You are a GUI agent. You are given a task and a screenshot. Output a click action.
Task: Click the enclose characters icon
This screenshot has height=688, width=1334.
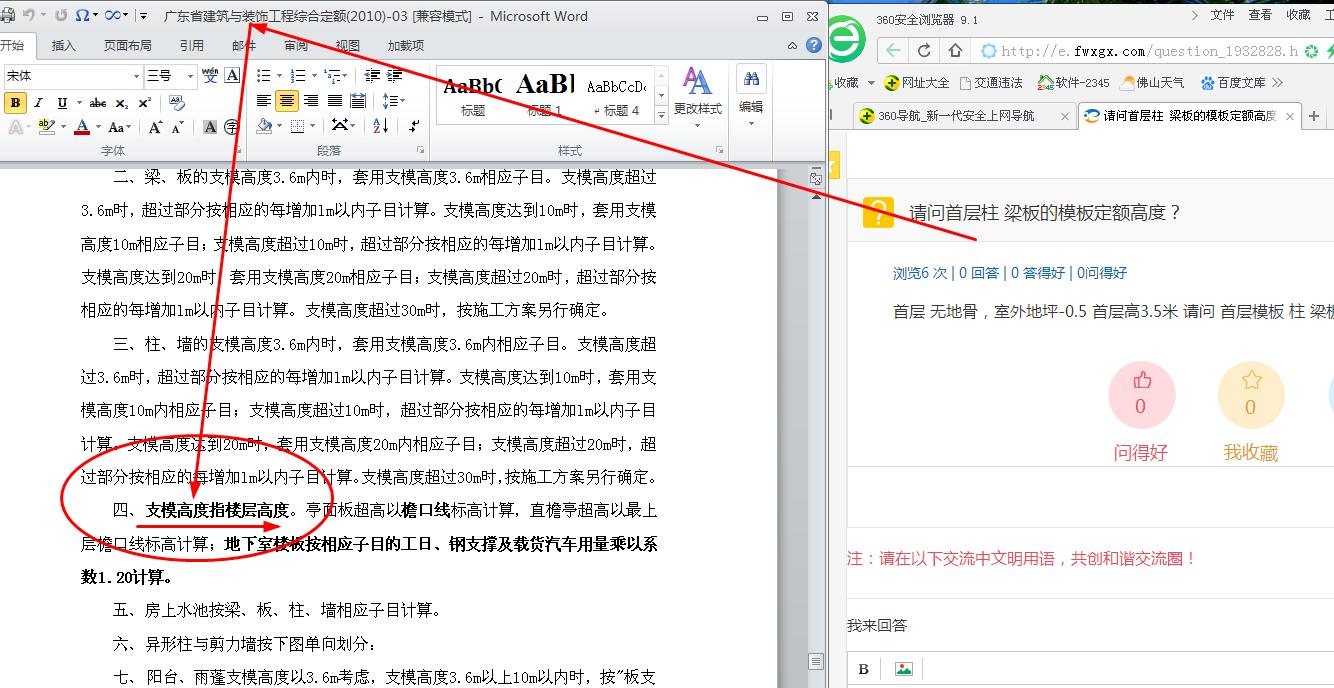point(232,127)
